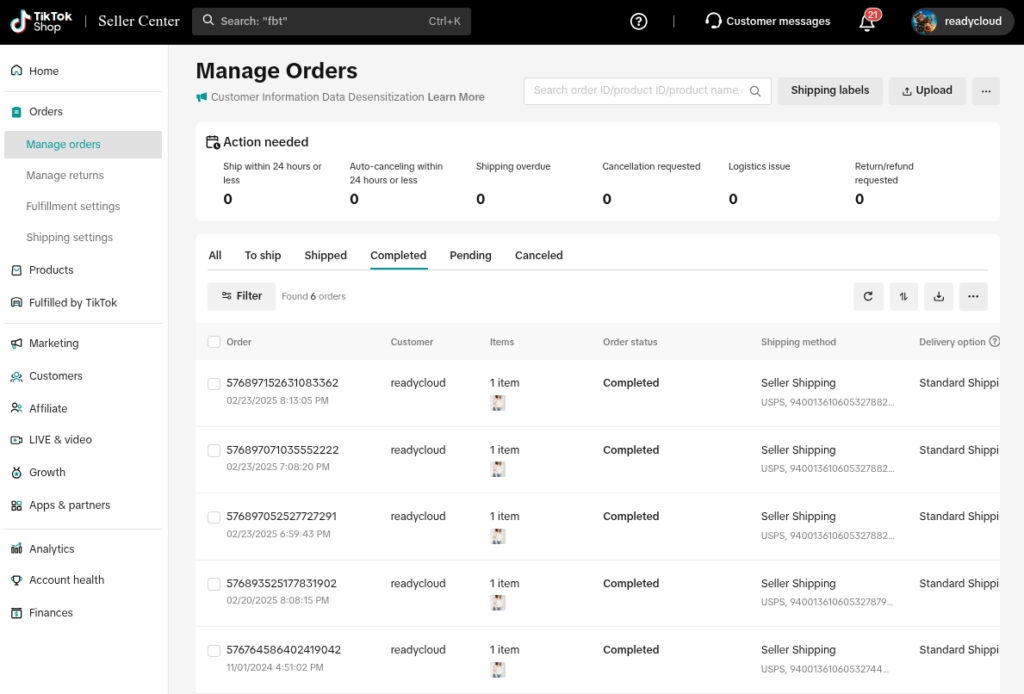Expand the Filter options
1024x694 pixels.
pos(241,296)
